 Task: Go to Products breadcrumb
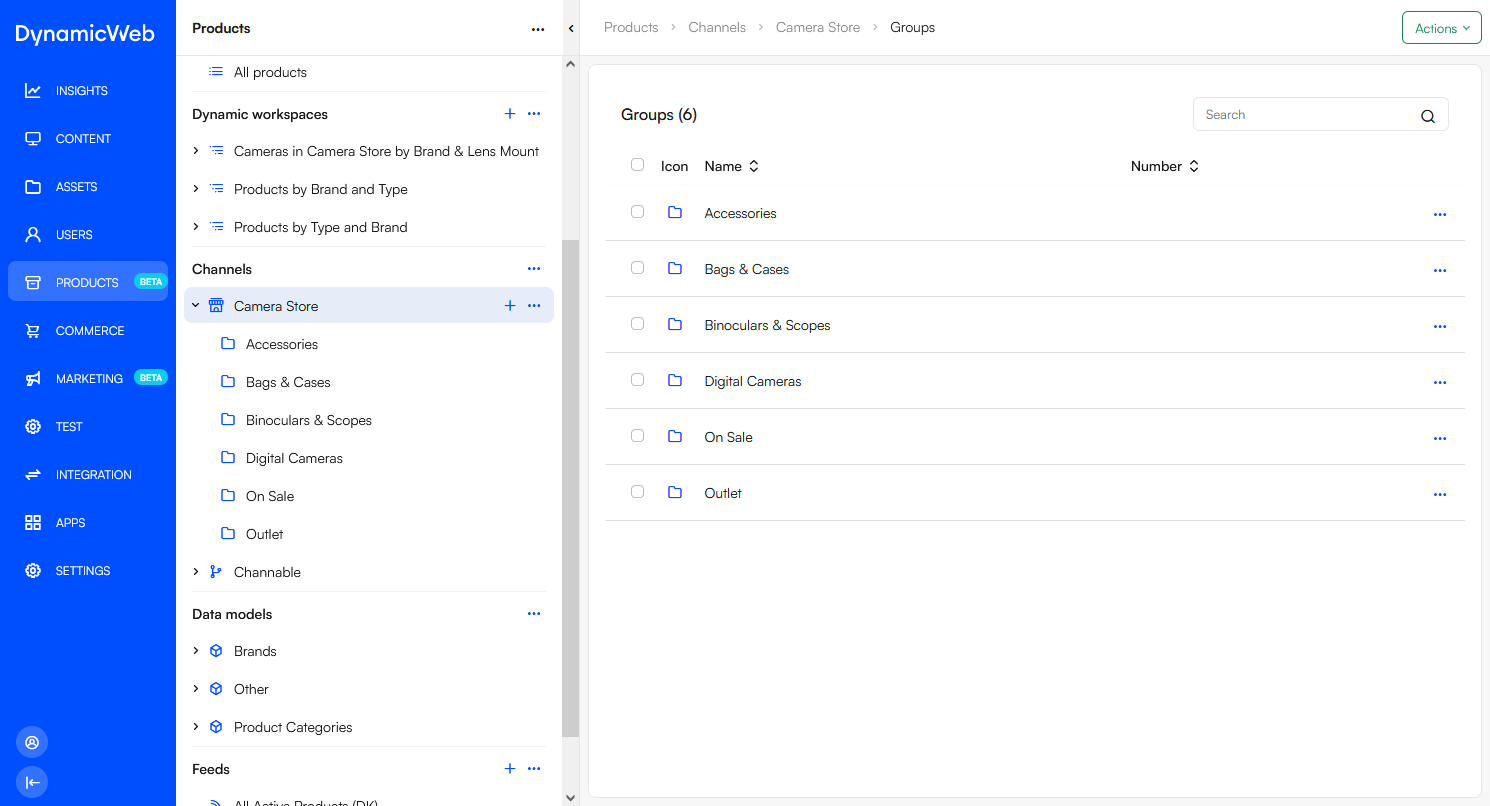[631, 27]
